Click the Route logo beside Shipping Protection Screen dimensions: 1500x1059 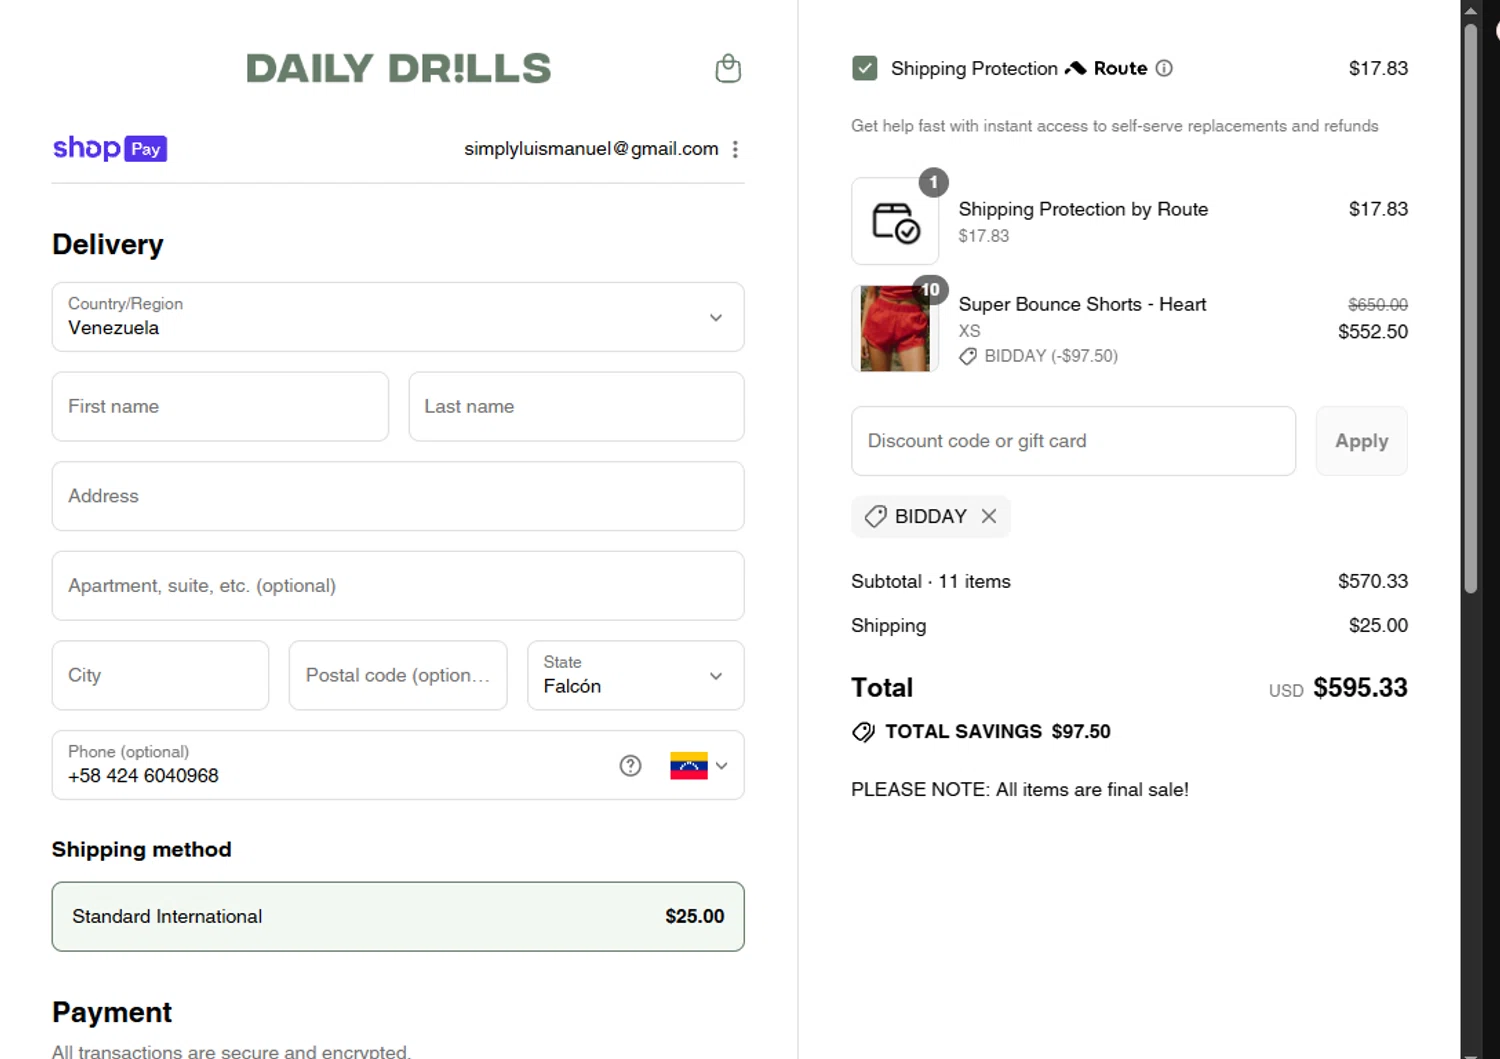click(x=1106, y=68)
